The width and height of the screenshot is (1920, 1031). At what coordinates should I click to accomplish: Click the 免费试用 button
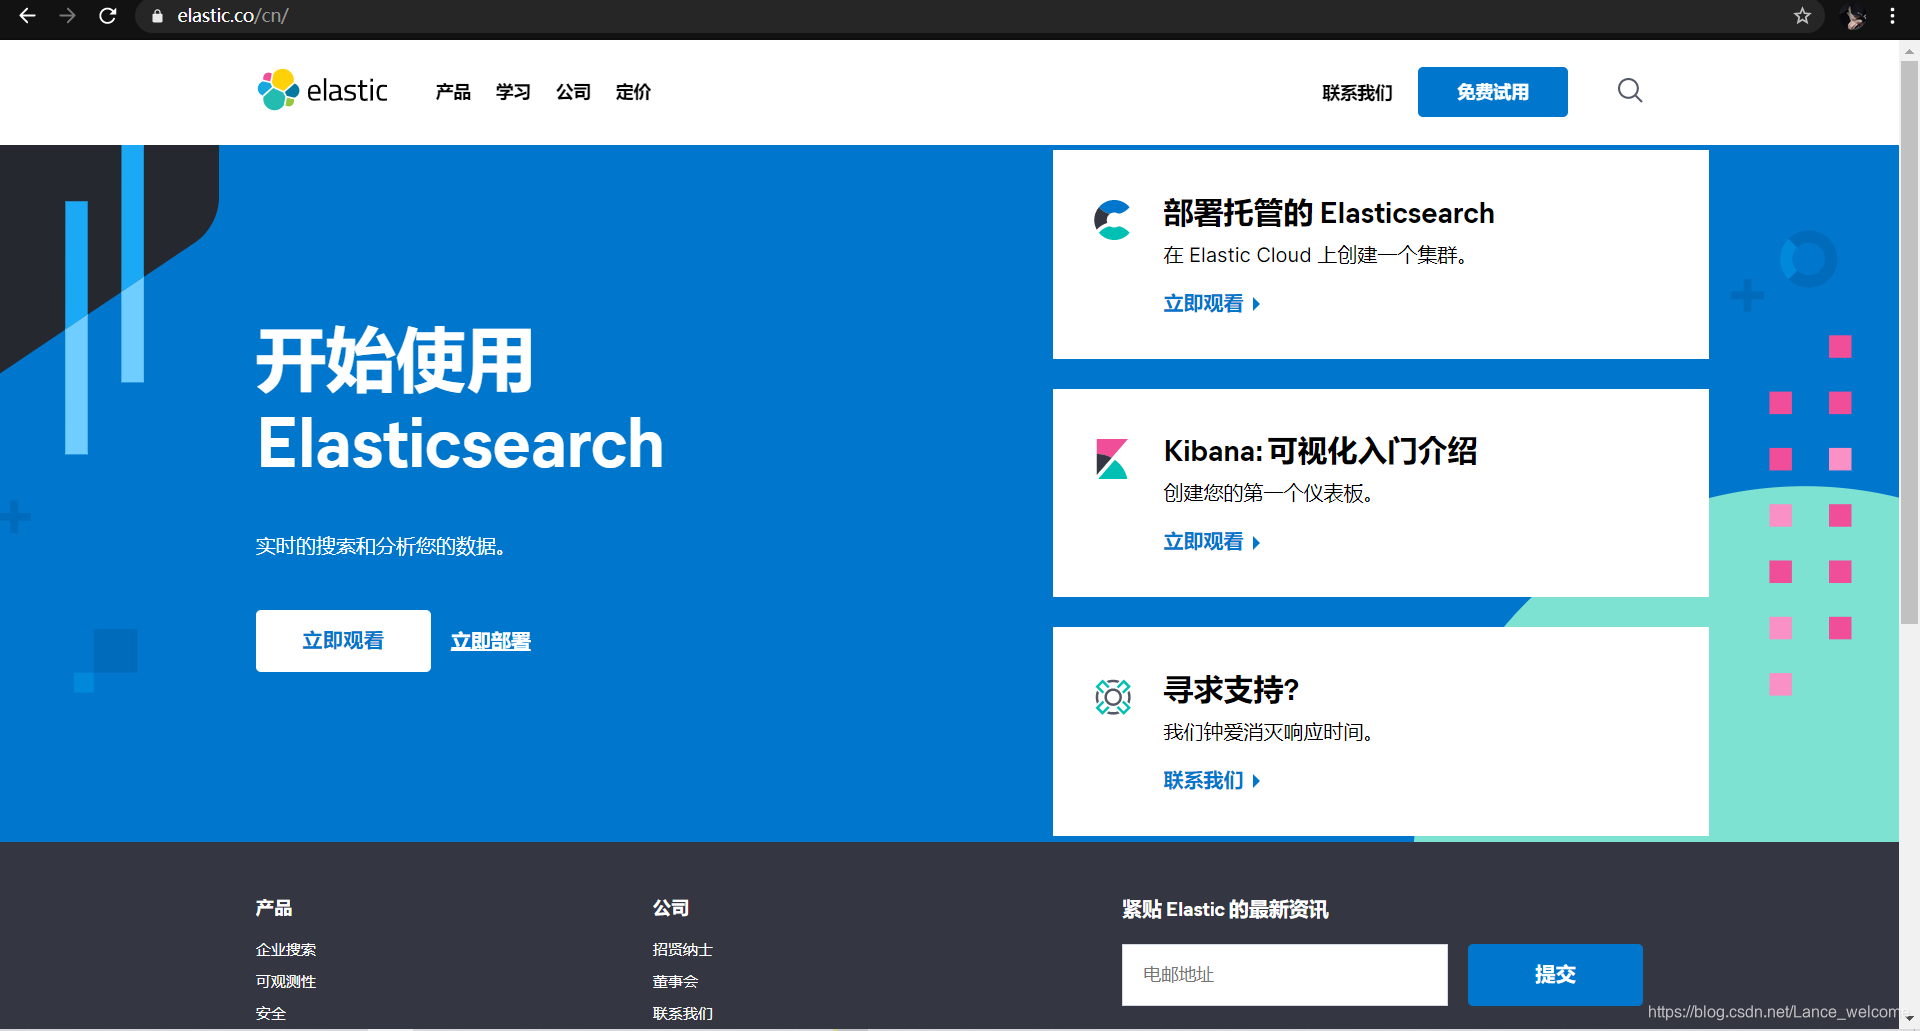coord(1492,91)
